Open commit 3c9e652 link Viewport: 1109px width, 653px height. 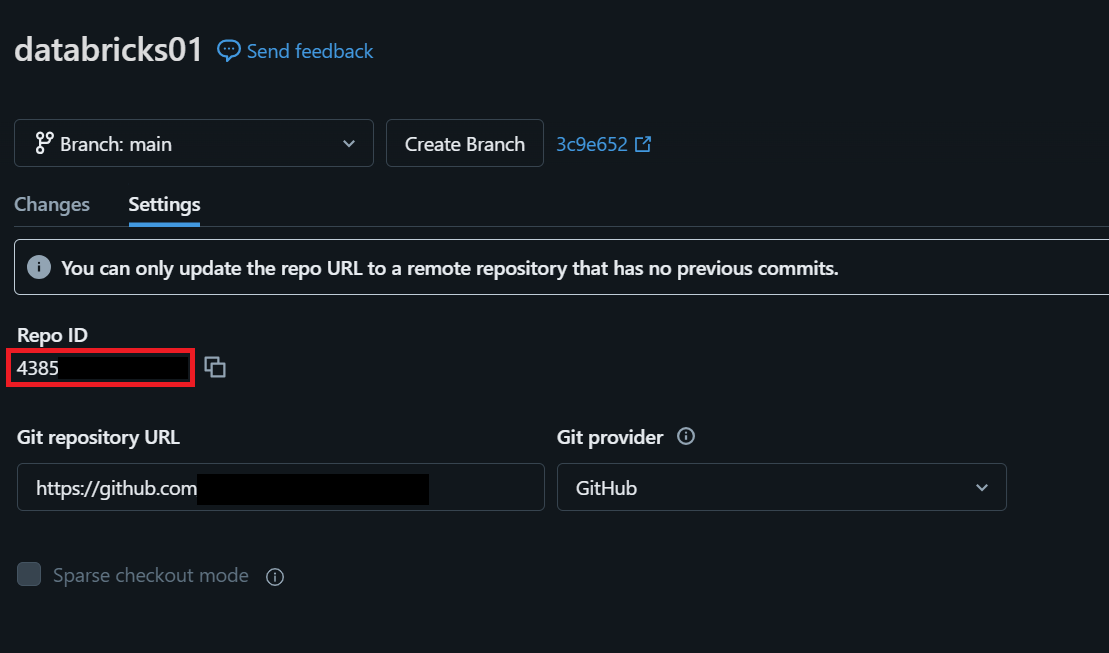tap(591, 144)
